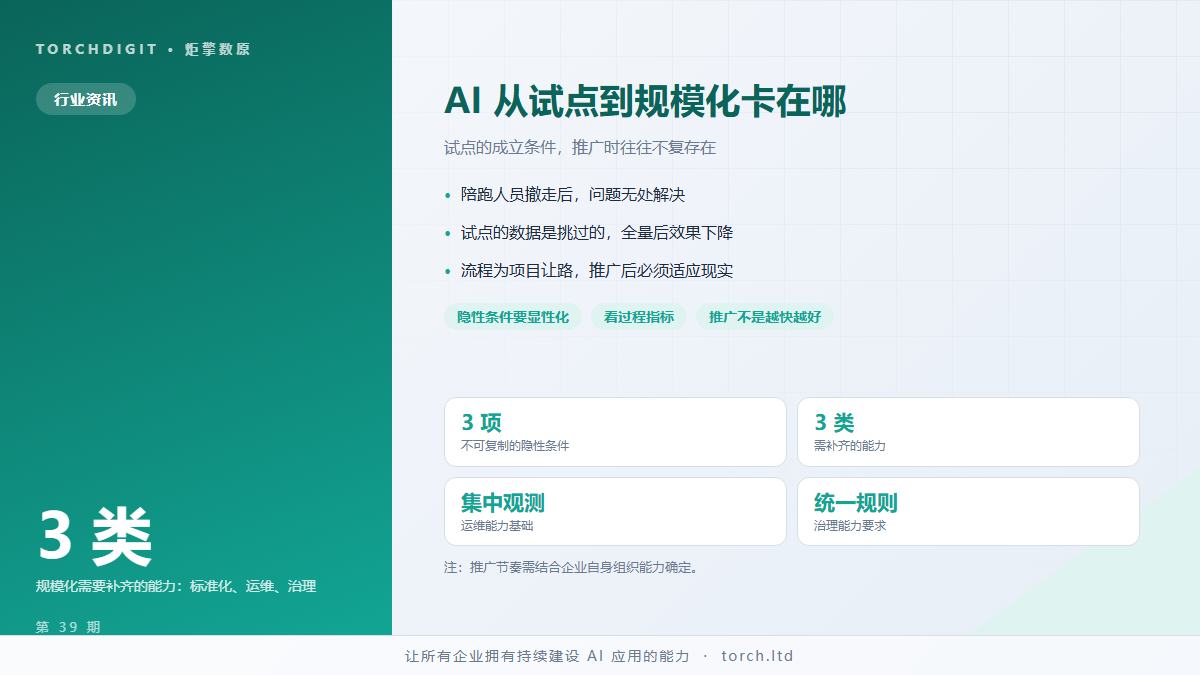Select the headline AI 从试点到规模化卡在哪
The image size is (1200, 675).
coord(645,102)
